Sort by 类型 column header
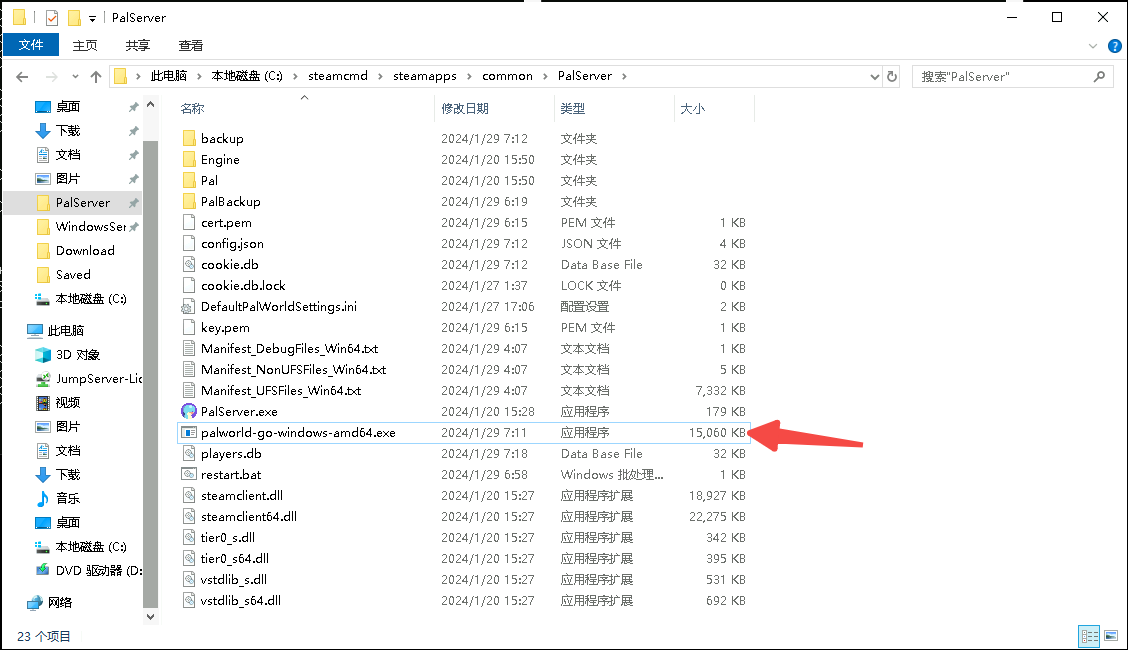 [573, 109]
